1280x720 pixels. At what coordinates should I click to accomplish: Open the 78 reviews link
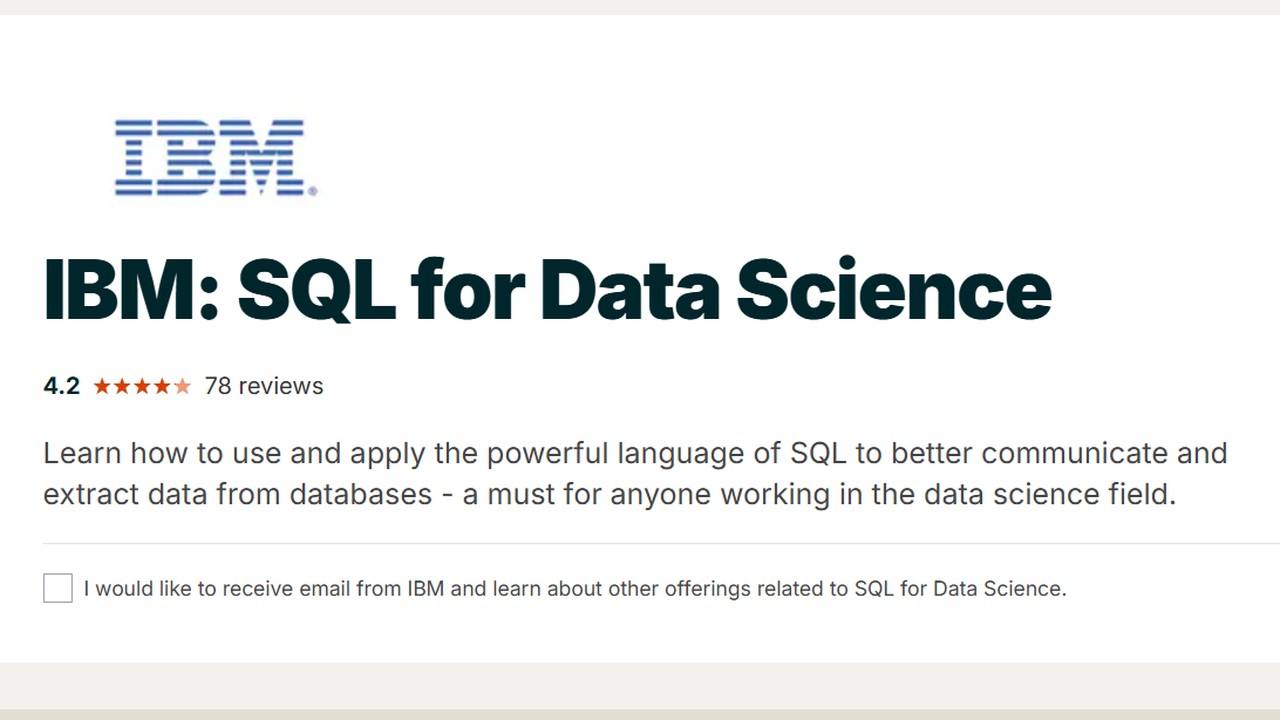click(264, 386)
